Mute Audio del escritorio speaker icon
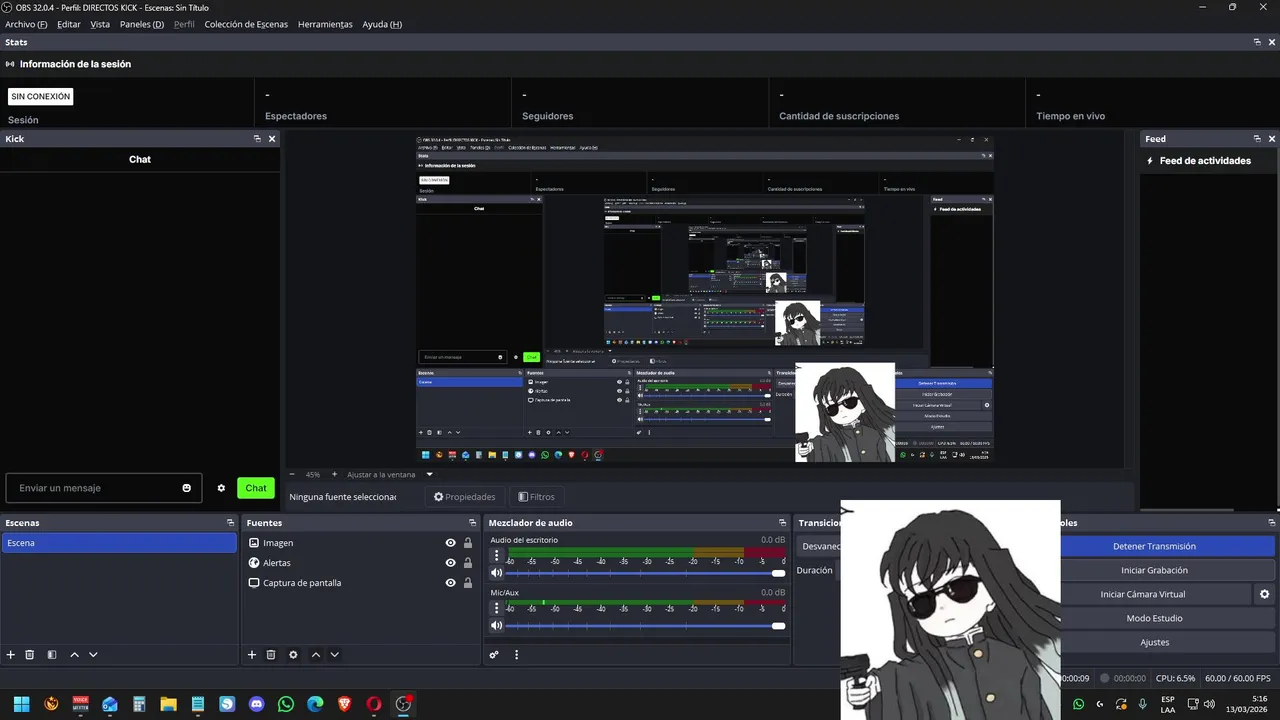This screenshot has height=720, width=1280. [497, 573]
